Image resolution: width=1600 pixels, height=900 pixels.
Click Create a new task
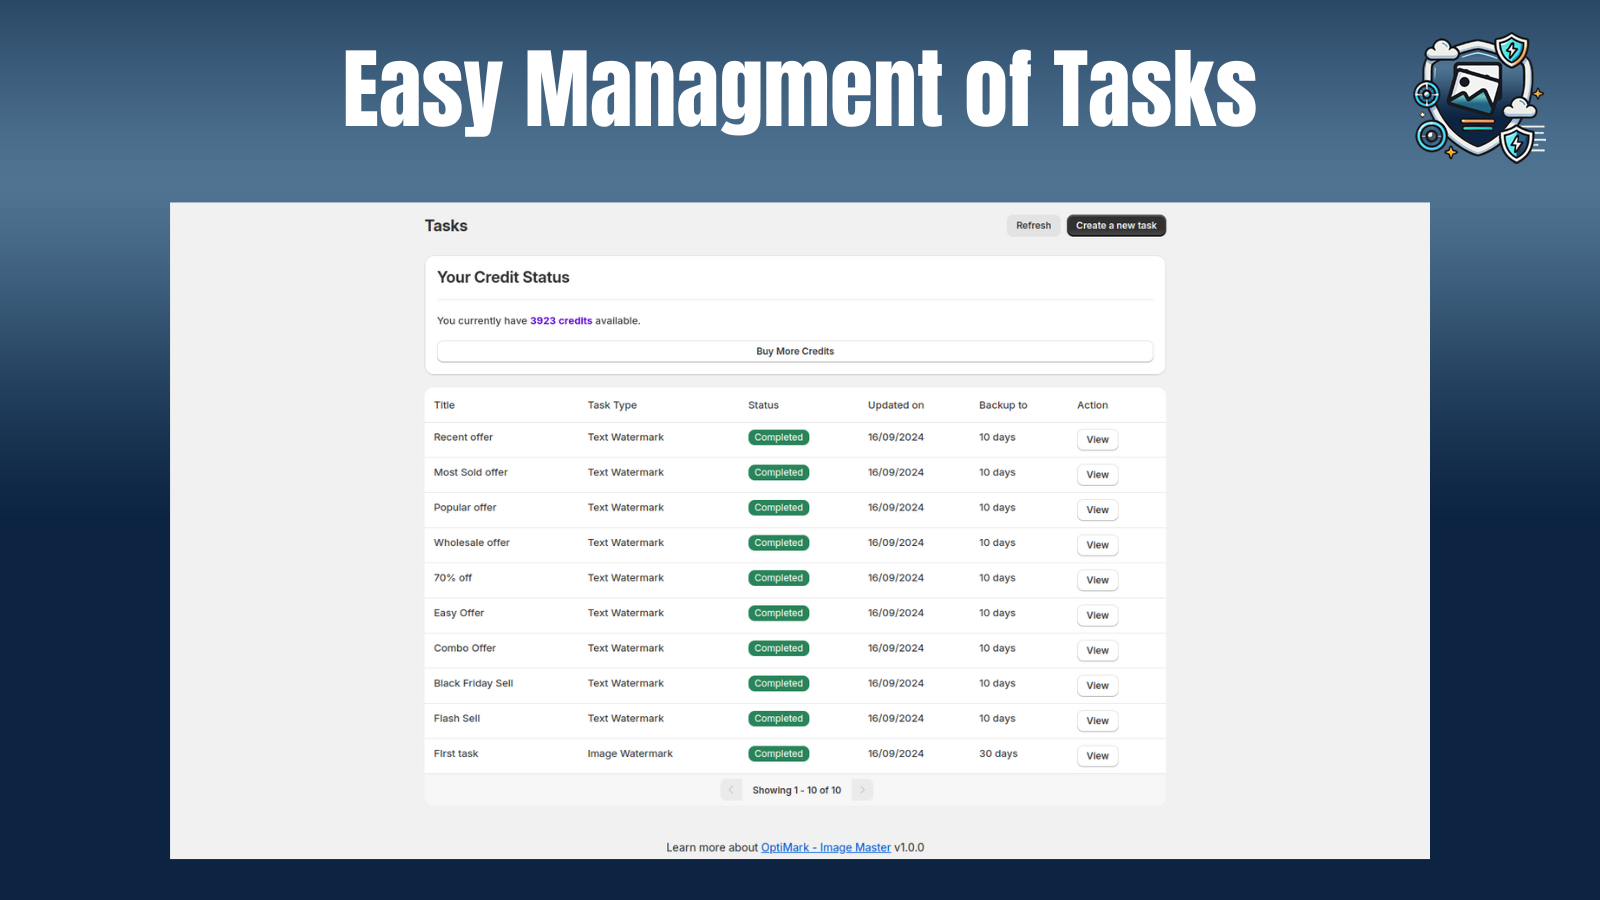pos(1116,225)
